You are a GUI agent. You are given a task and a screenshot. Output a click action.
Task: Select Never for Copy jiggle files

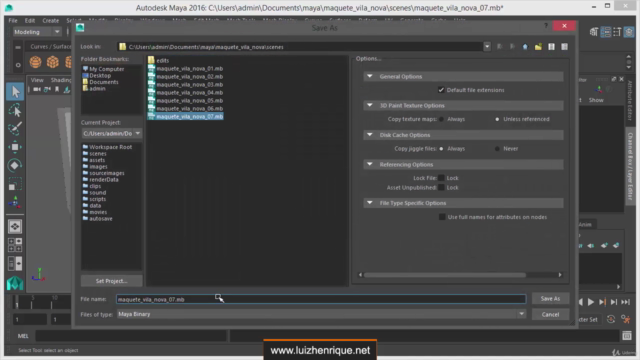point(497,149)
